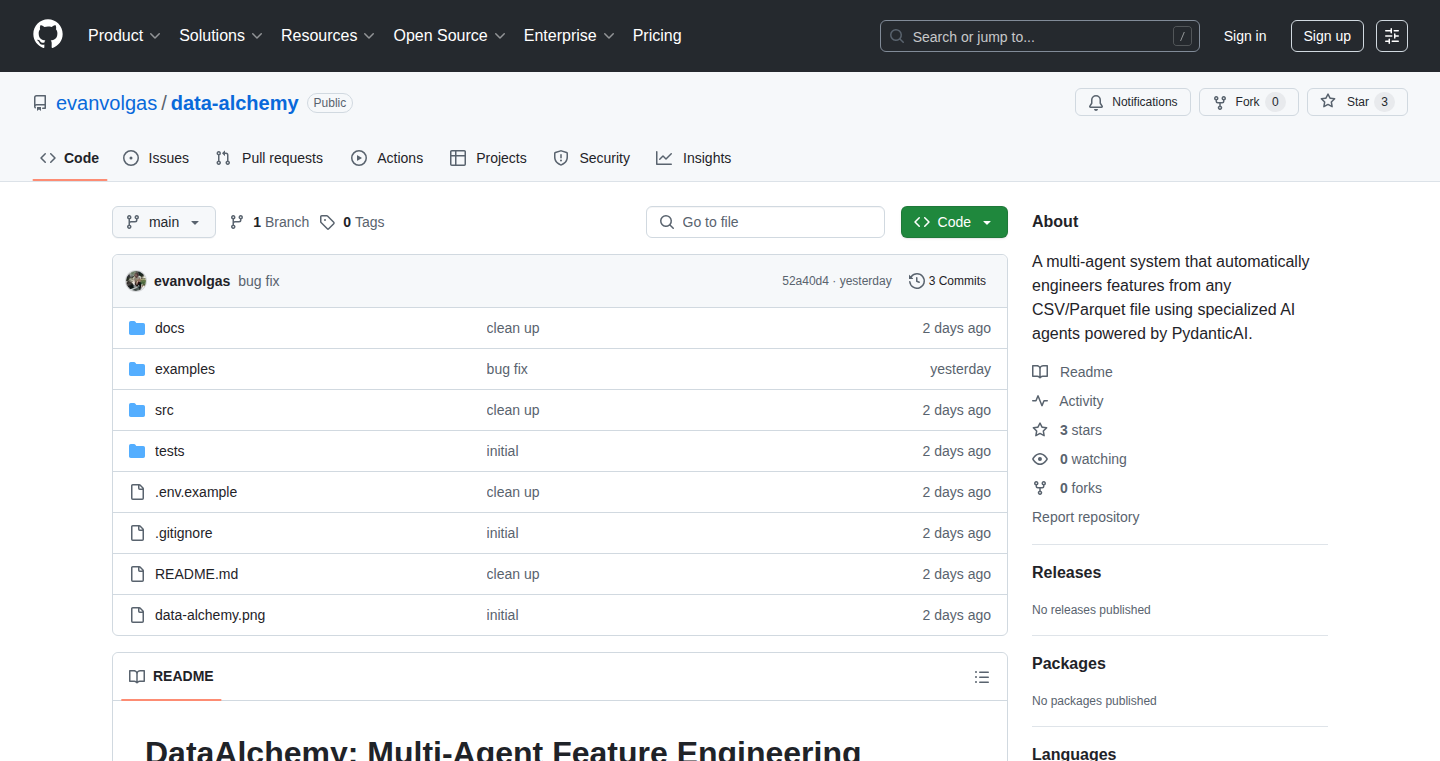
Task: Click the star icon beside 3 stars
Action: (x=1040, y=430)
